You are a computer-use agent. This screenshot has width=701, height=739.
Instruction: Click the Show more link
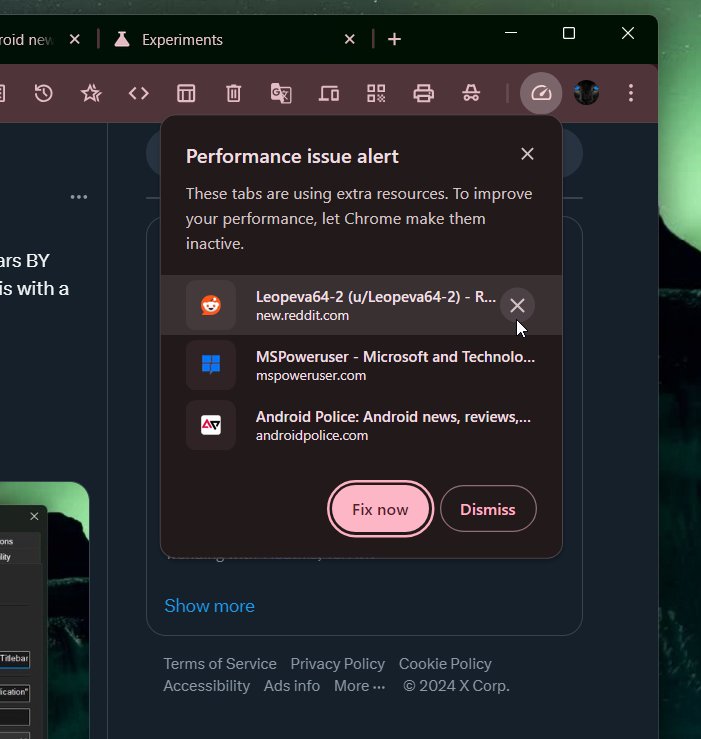point(209,605)
